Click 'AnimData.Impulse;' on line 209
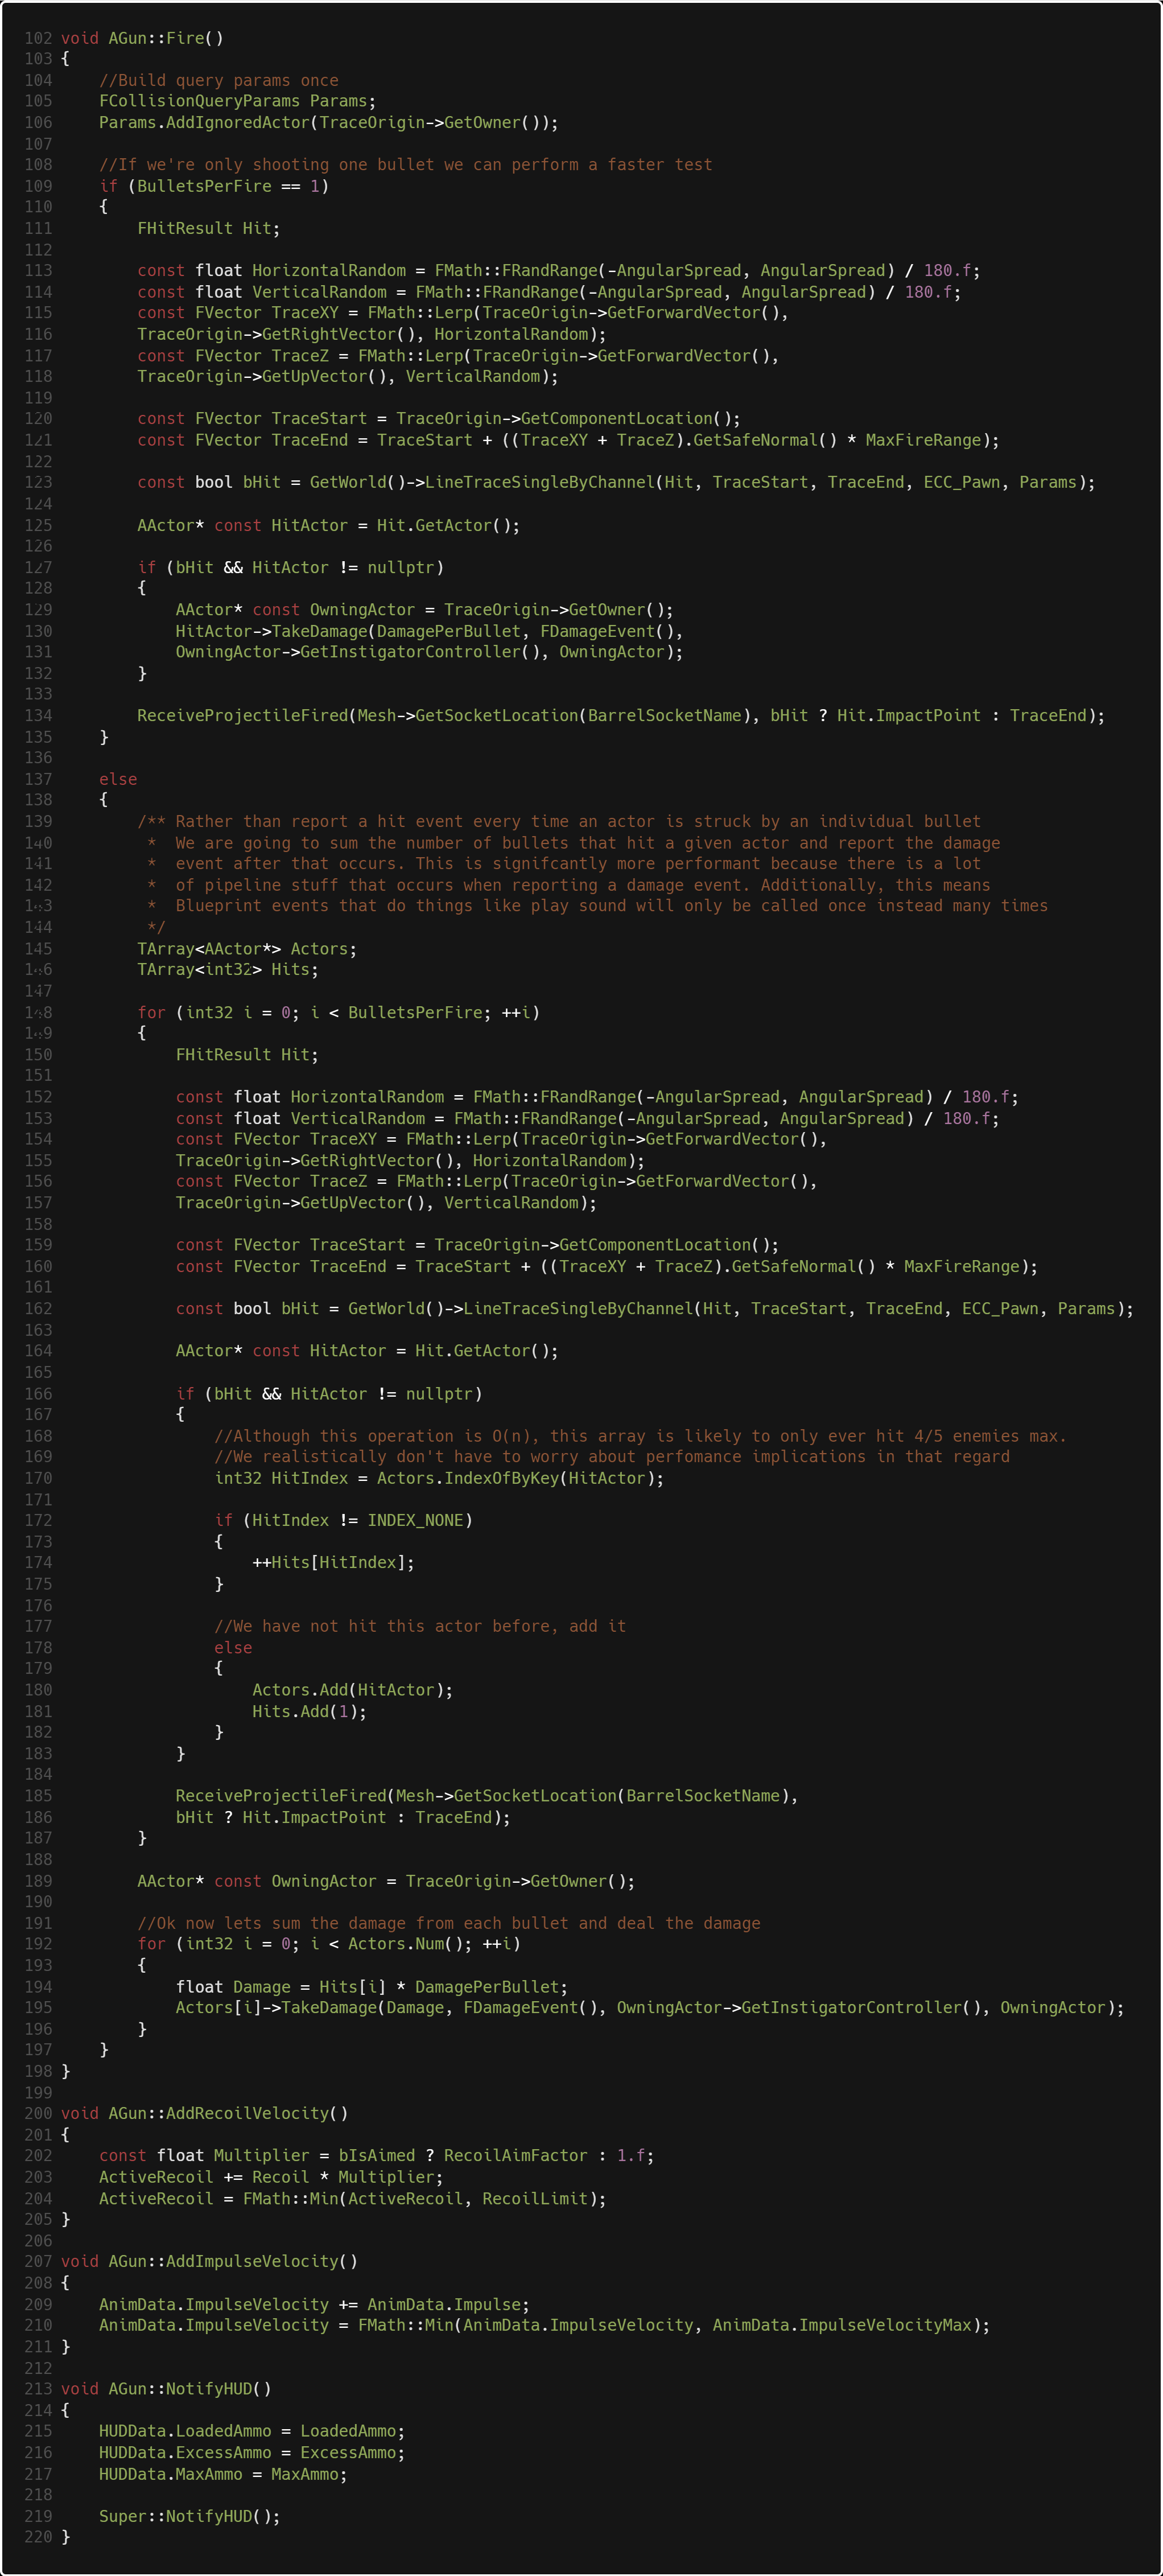The image size is (1163, 2576). (x=449, y=2304)
